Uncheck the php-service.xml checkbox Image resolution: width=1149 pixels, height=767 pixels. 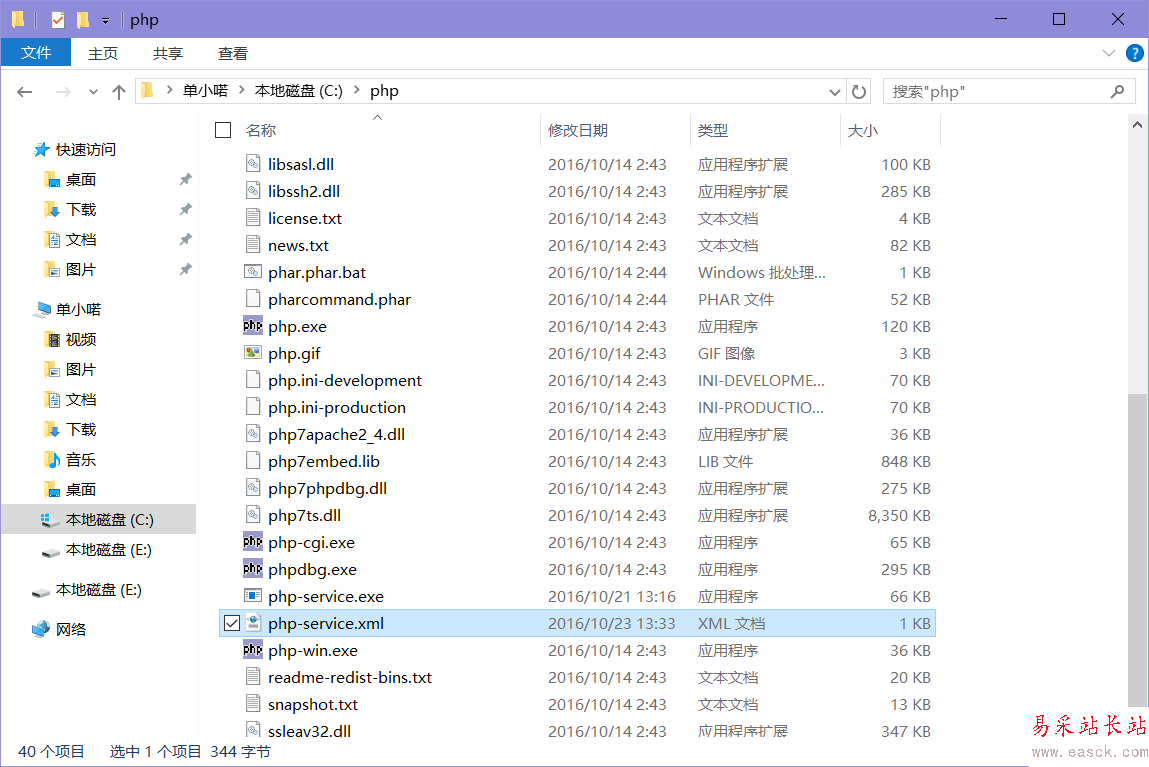pyautogui.click(x=232, y=623)
